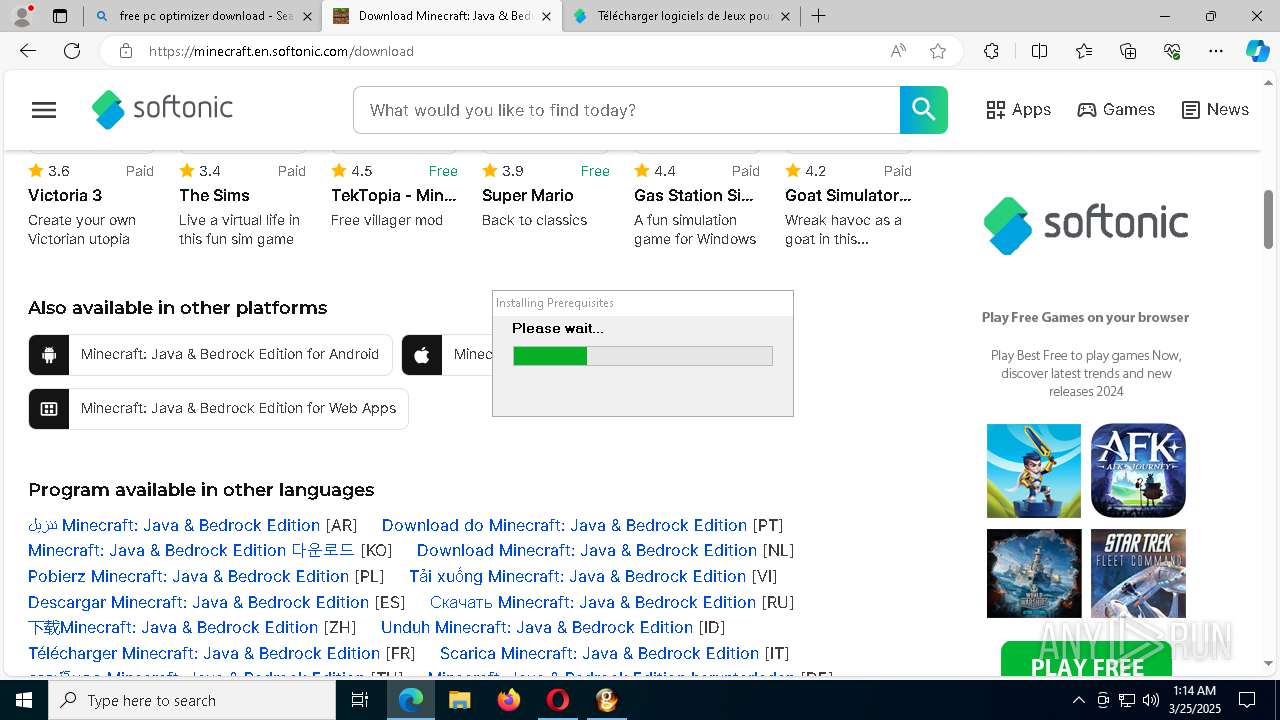Click the Softonic logo in the header

162,109
